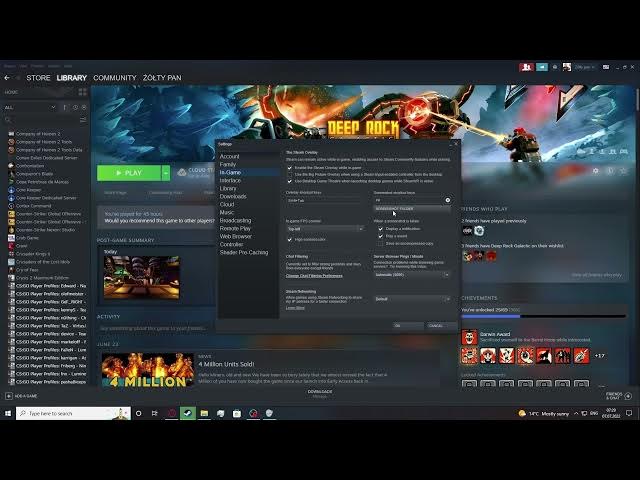
Task: Open game info icon on banner
Action: pos(610,171)
